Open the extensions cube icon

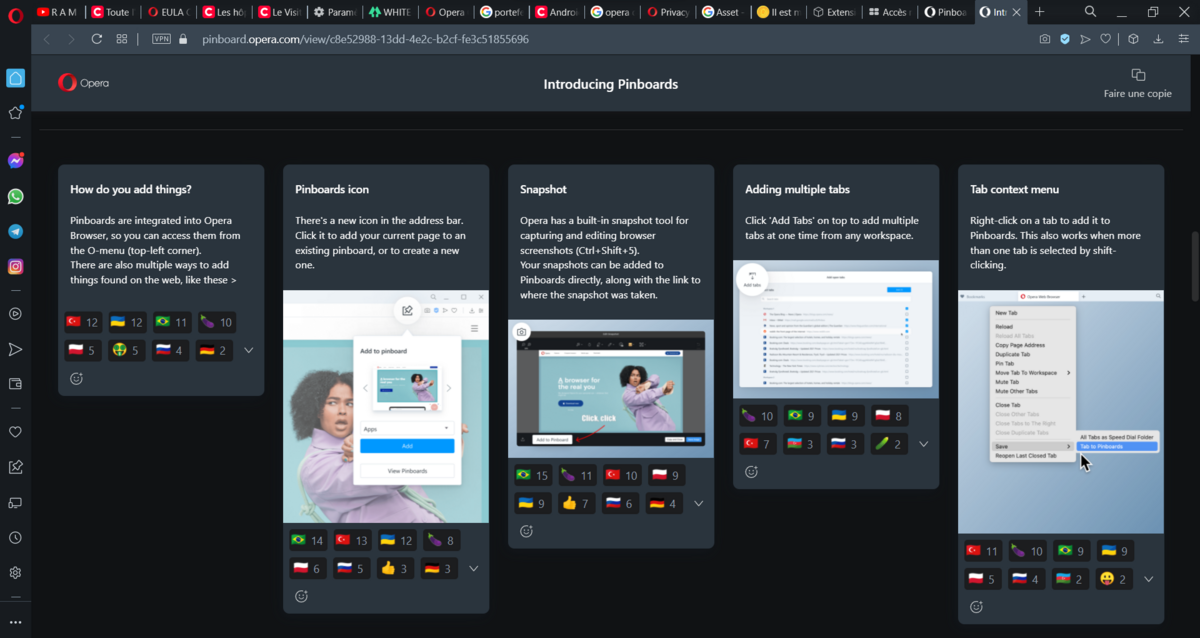(1133, 39)
